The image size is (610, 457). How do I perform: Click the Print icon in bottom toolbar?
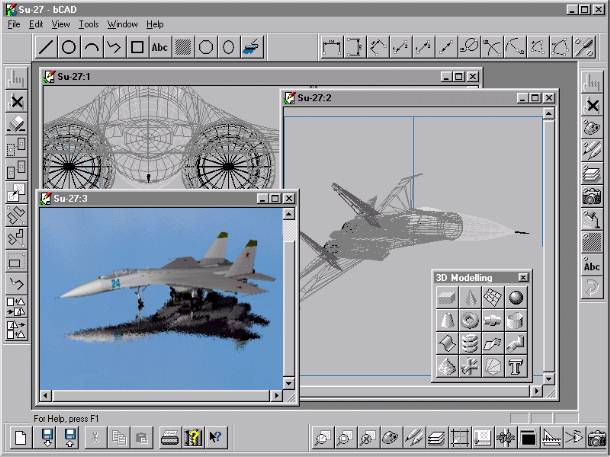pyautogui.click(x=171, y=437)
